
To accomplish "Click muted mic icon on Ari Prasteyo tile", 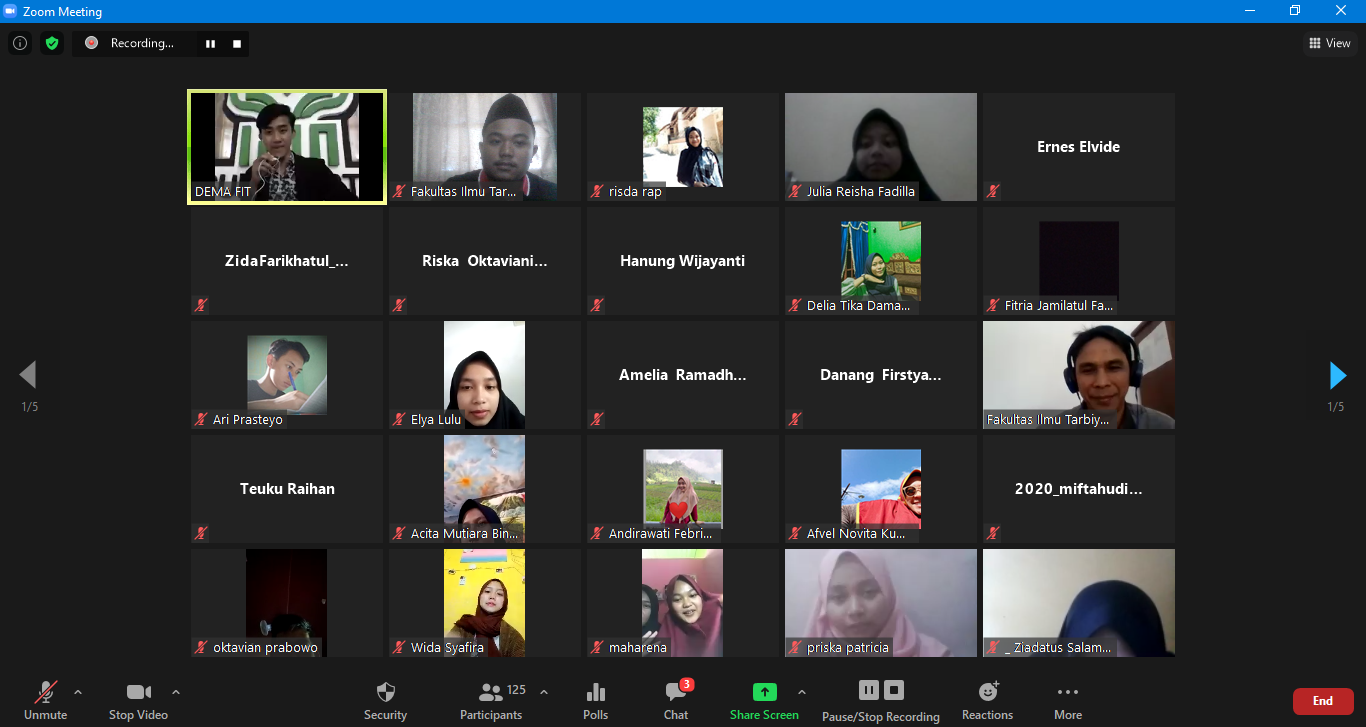I will 202,419.
